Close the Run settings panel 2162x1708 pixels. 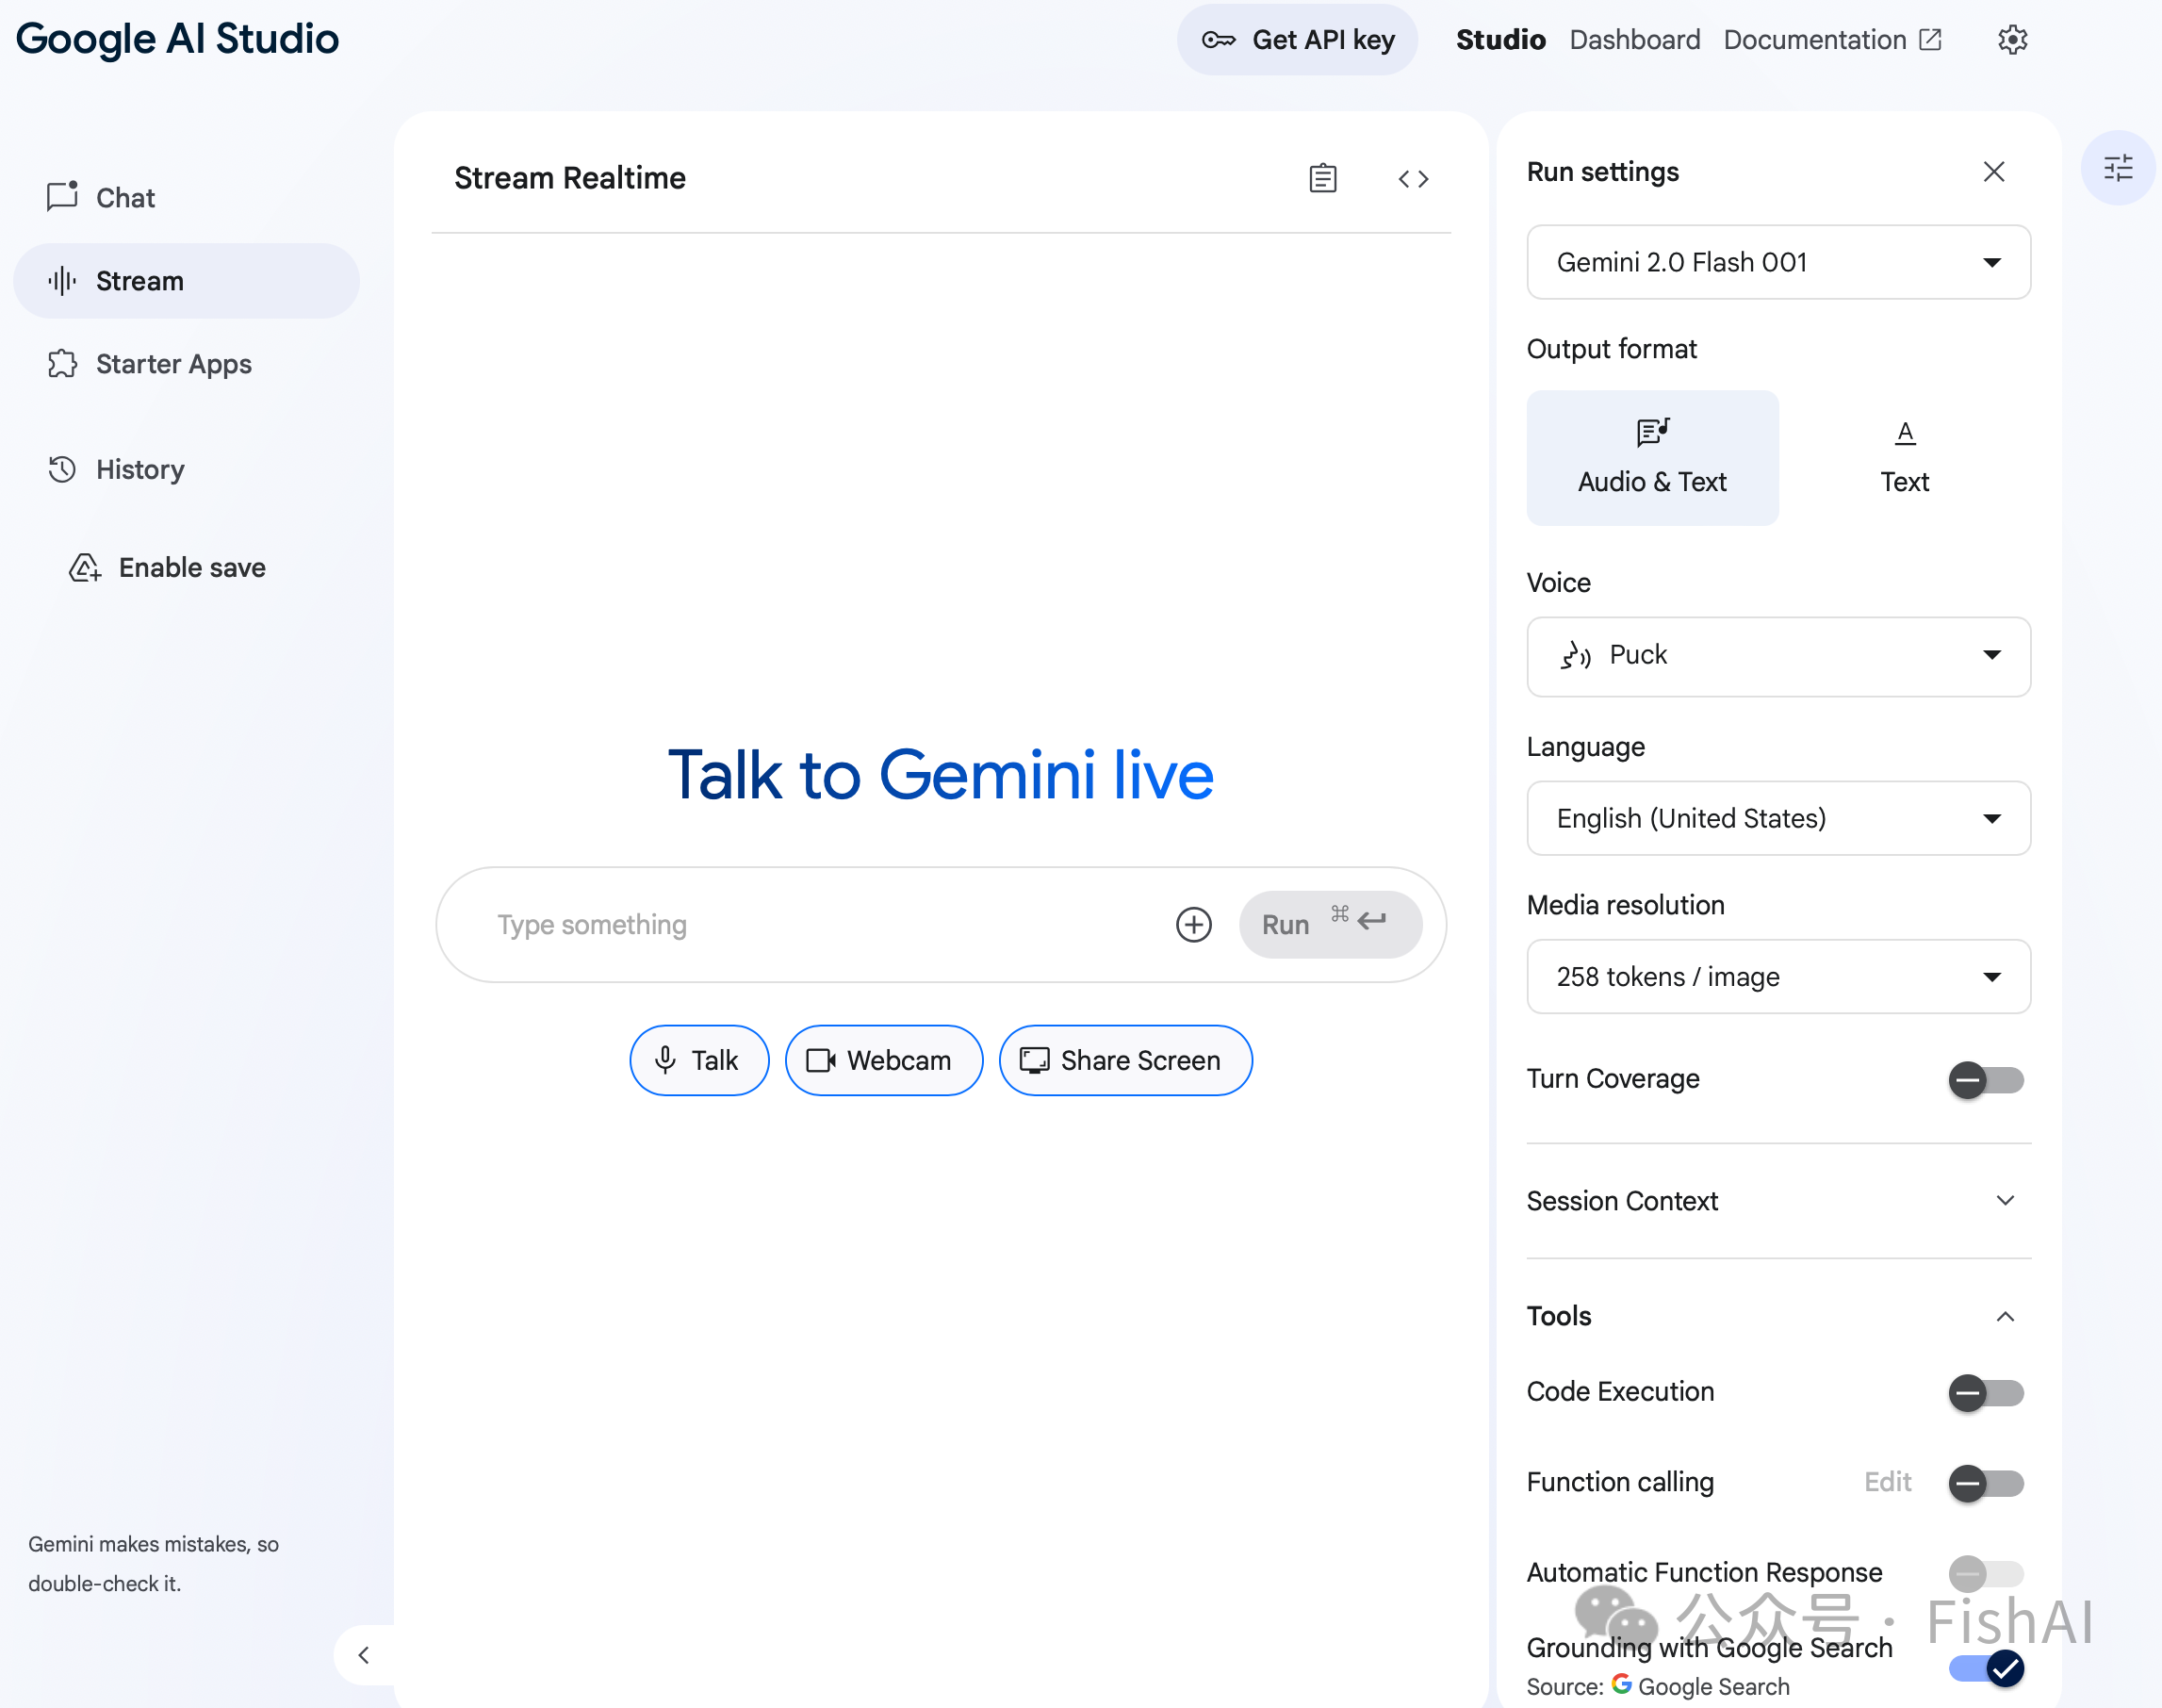1994,172
